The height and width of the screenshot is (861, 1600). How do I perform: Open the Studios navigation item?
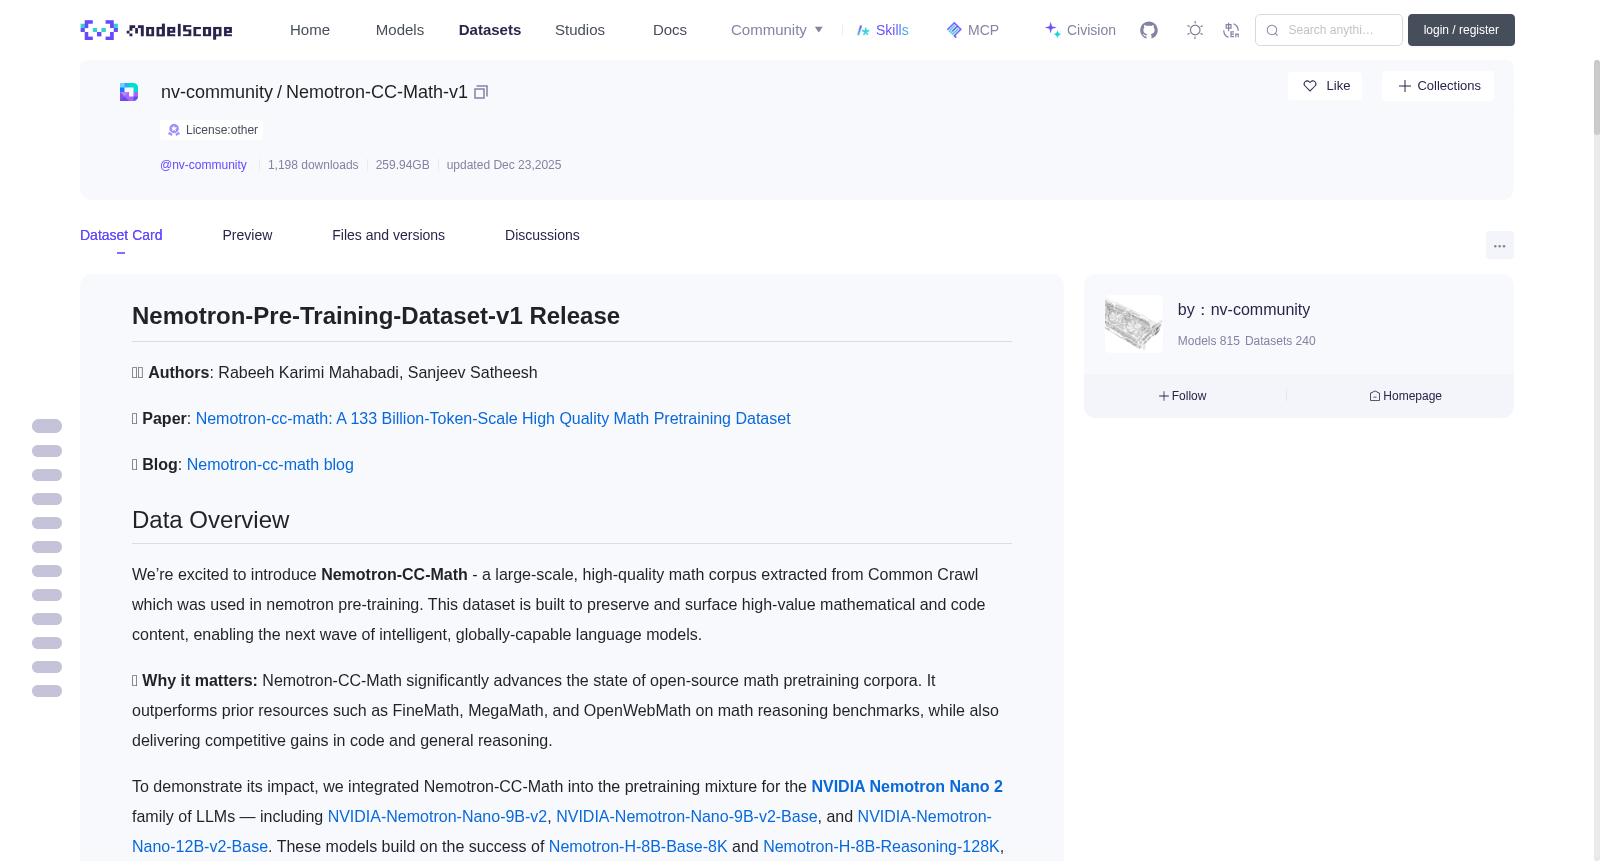pyautogui.click(x=580, y=30)
